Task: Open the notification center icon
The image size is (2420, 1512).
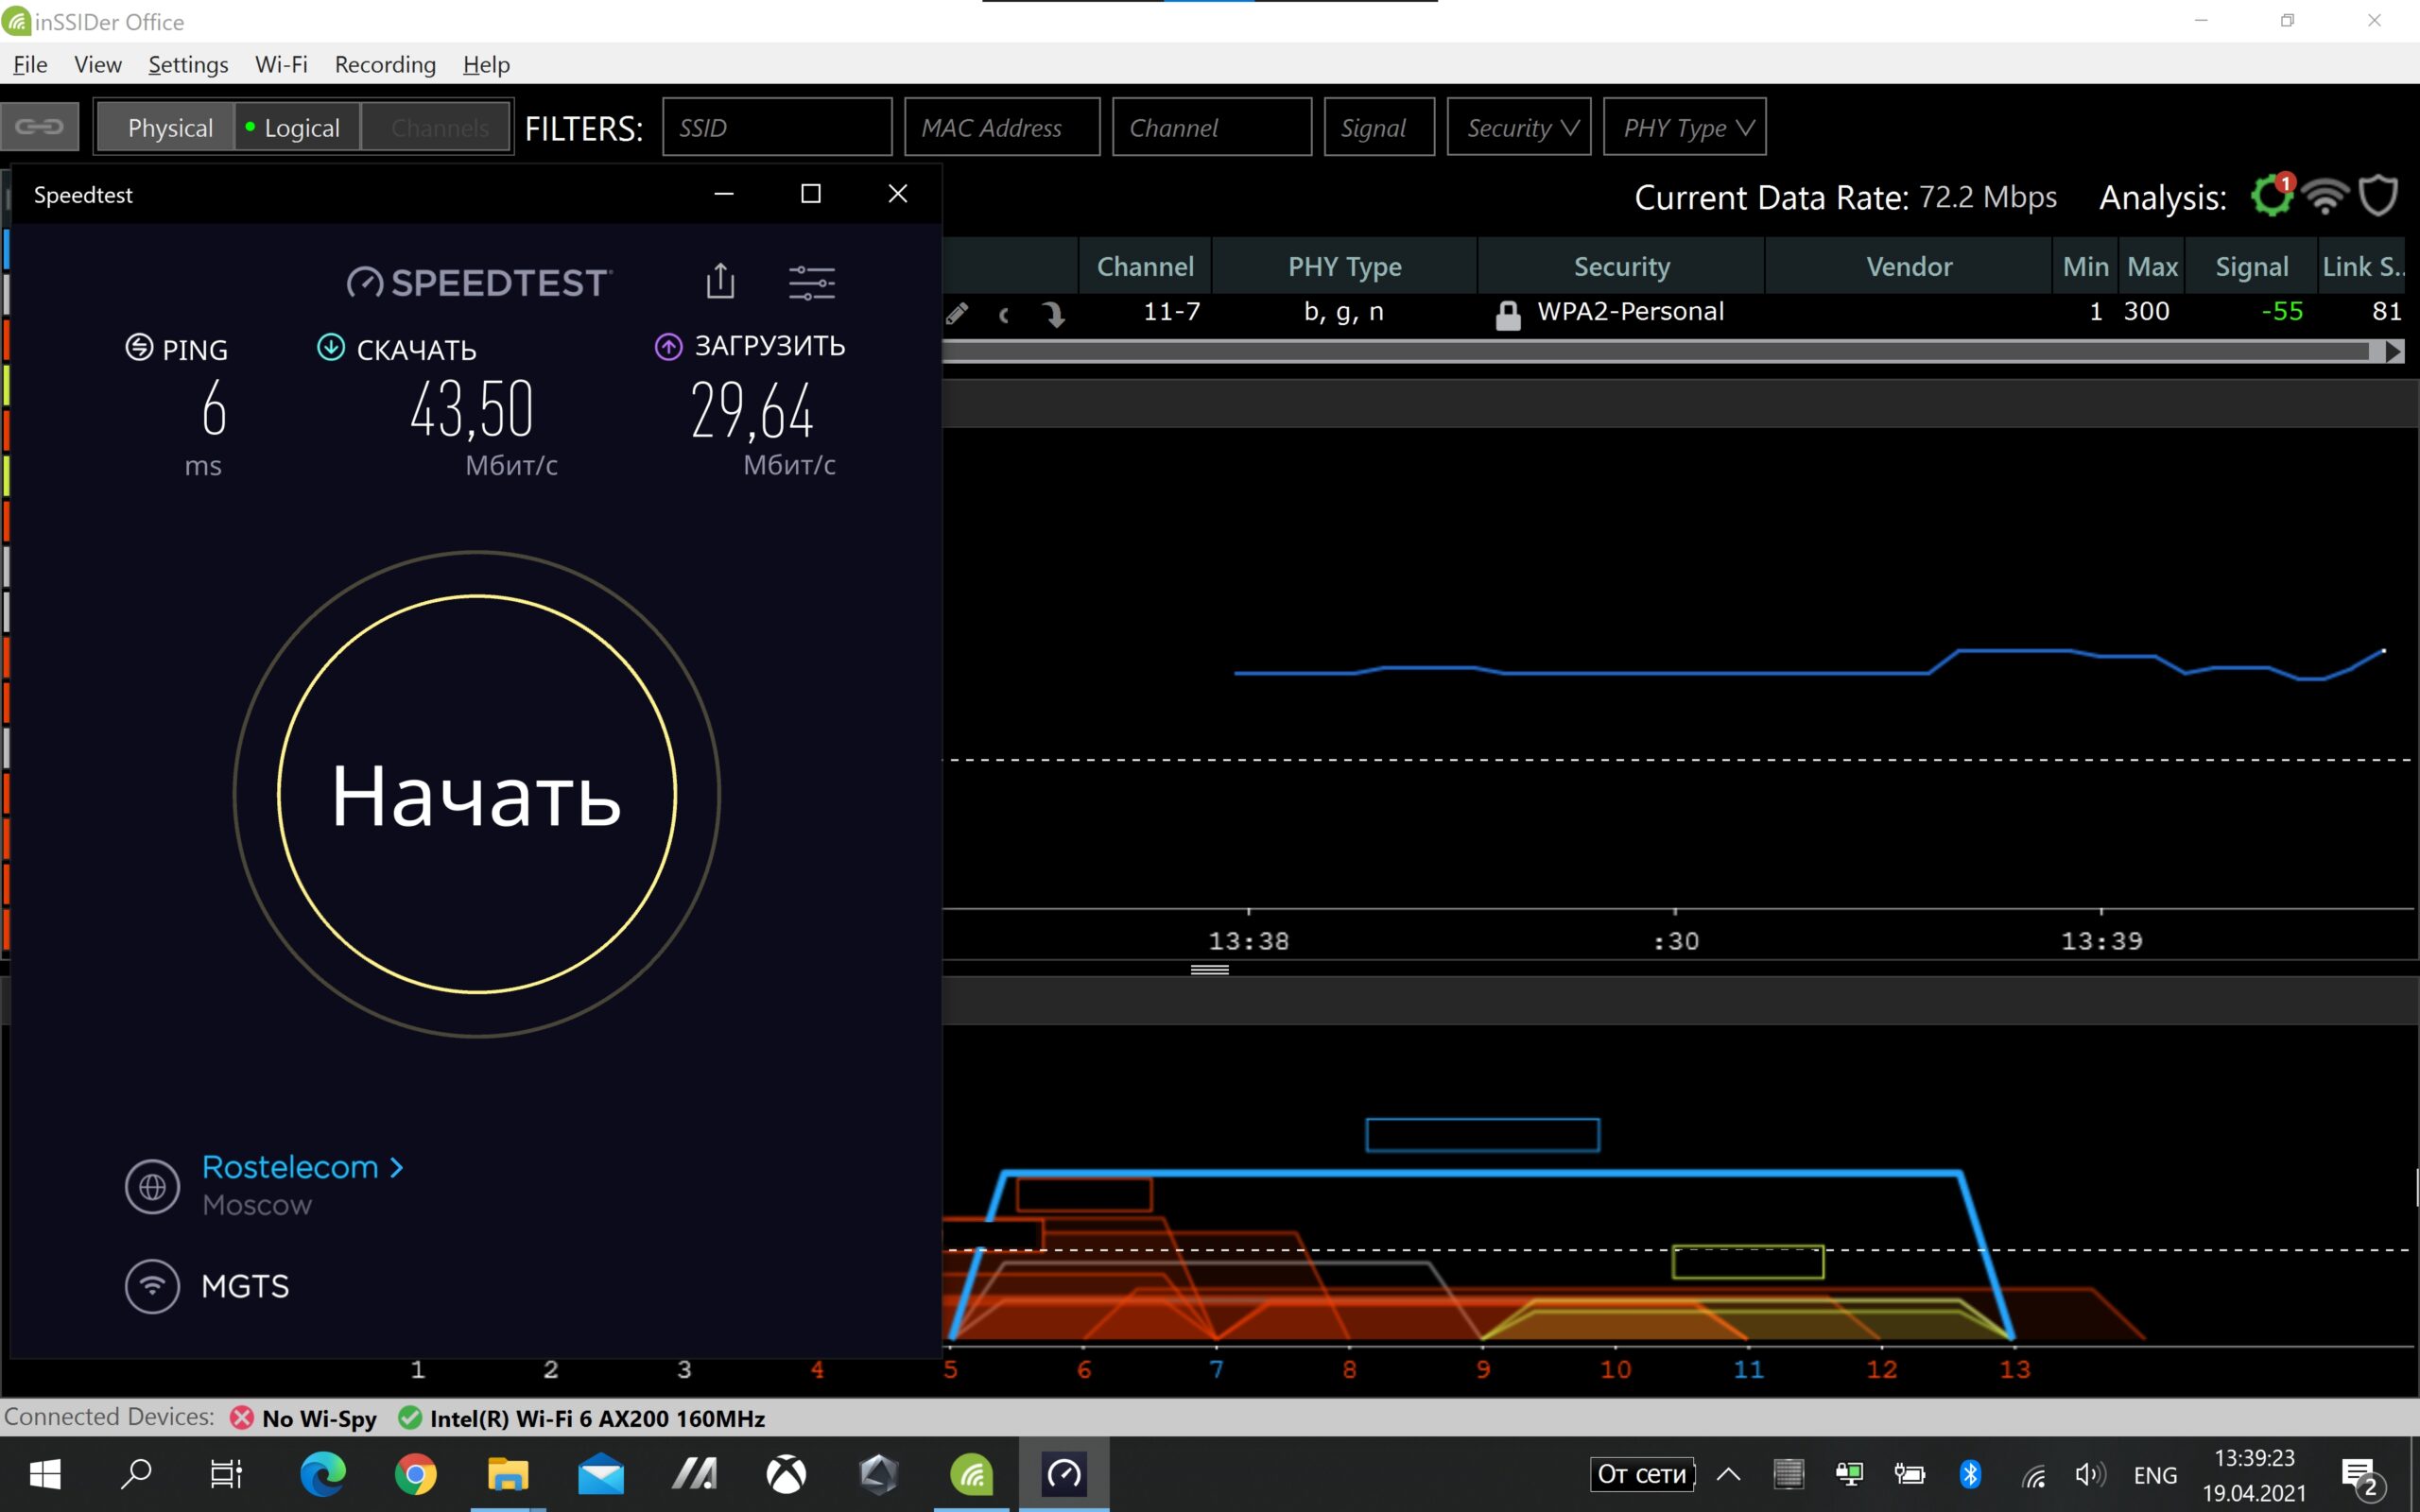Action: coord(2364,1477)
